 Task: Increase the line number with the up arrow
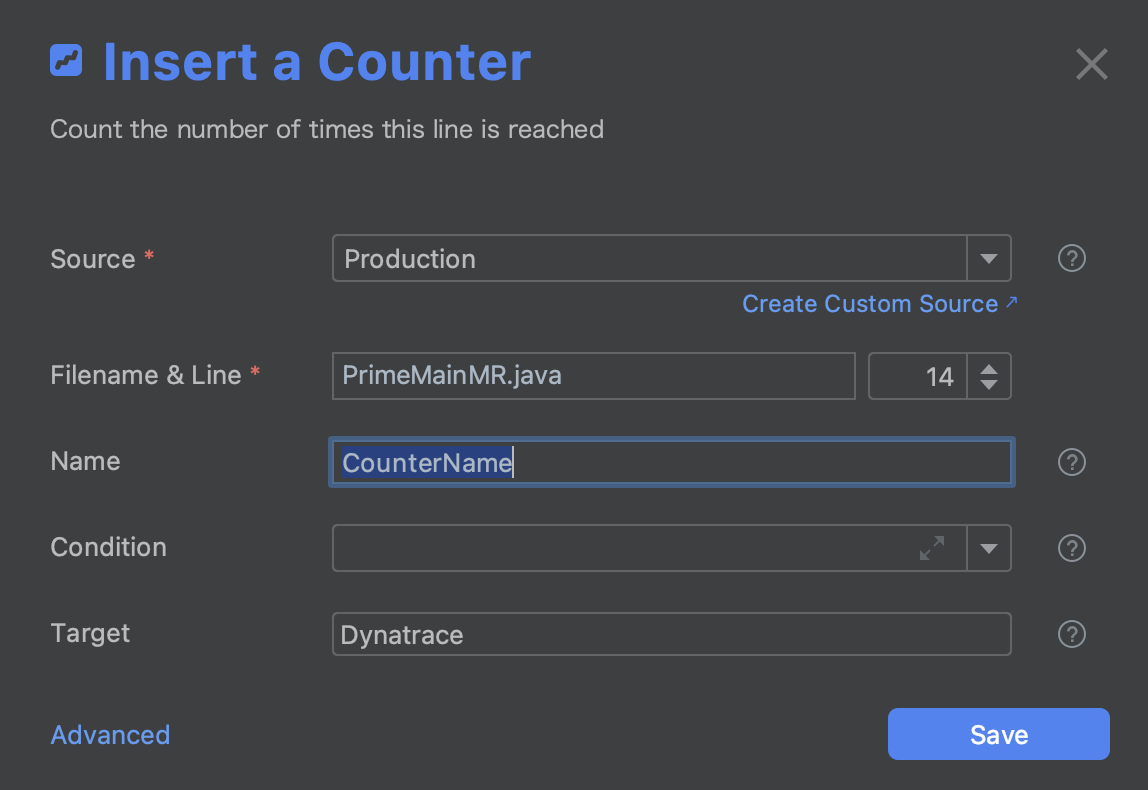click(989, 368)
